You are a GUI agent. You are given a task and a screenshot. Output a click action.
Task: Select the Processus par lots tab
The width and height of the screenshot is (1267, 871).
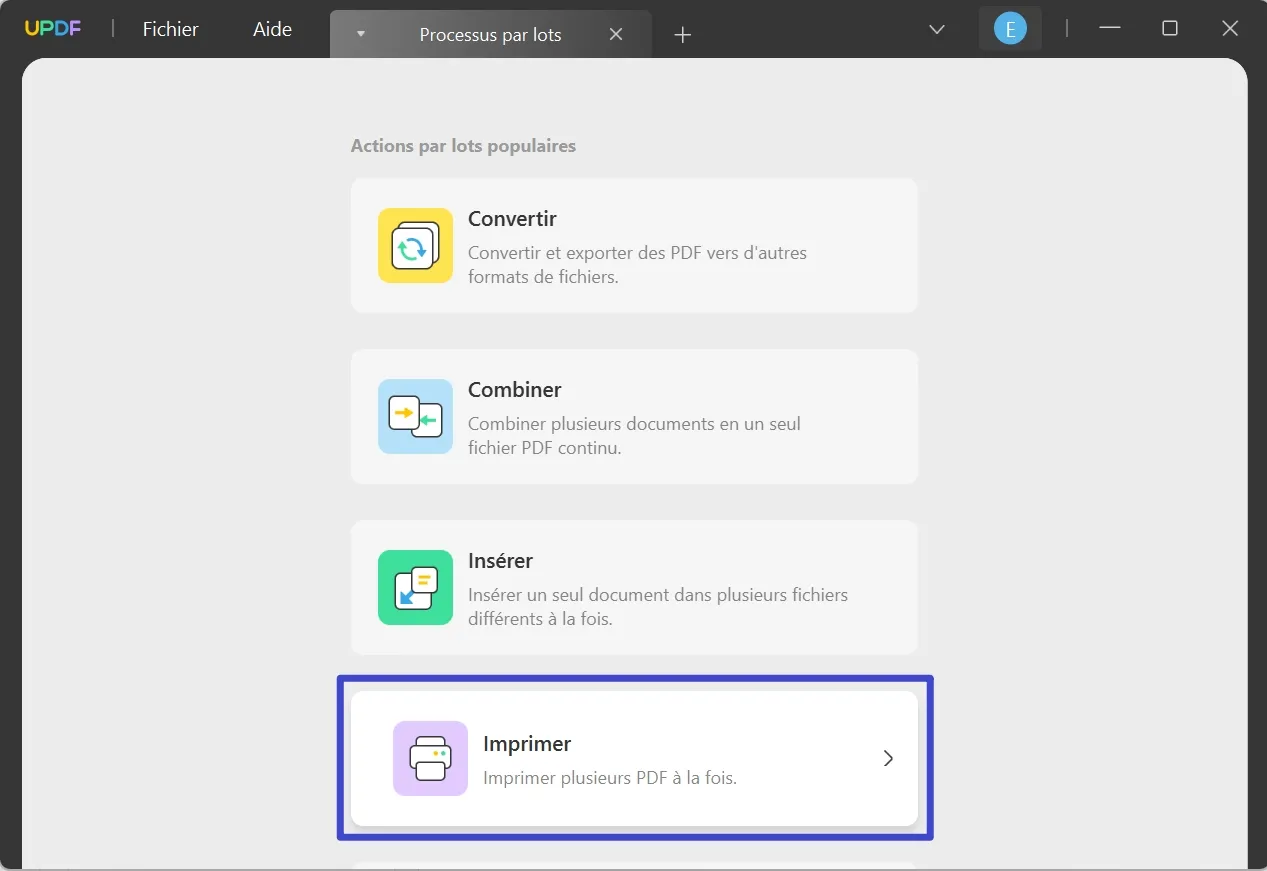click(x=490, y=34)
